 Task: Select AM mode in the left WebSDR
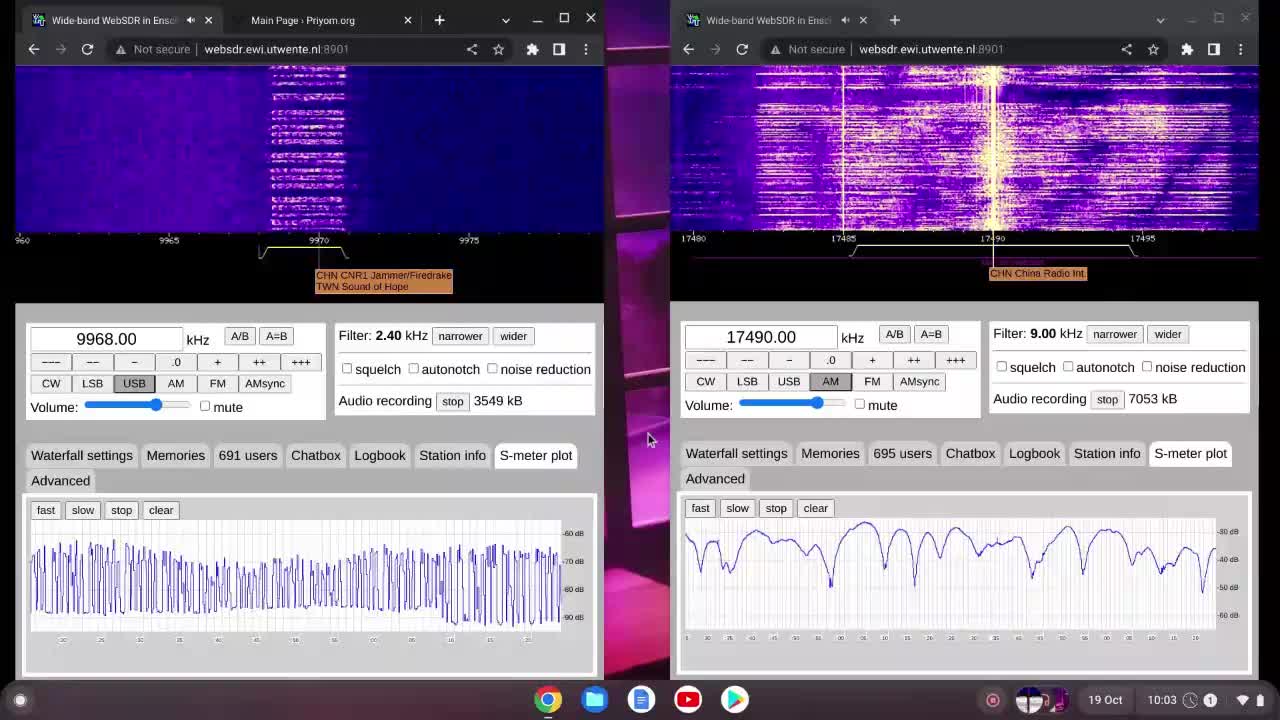point(176,384)
